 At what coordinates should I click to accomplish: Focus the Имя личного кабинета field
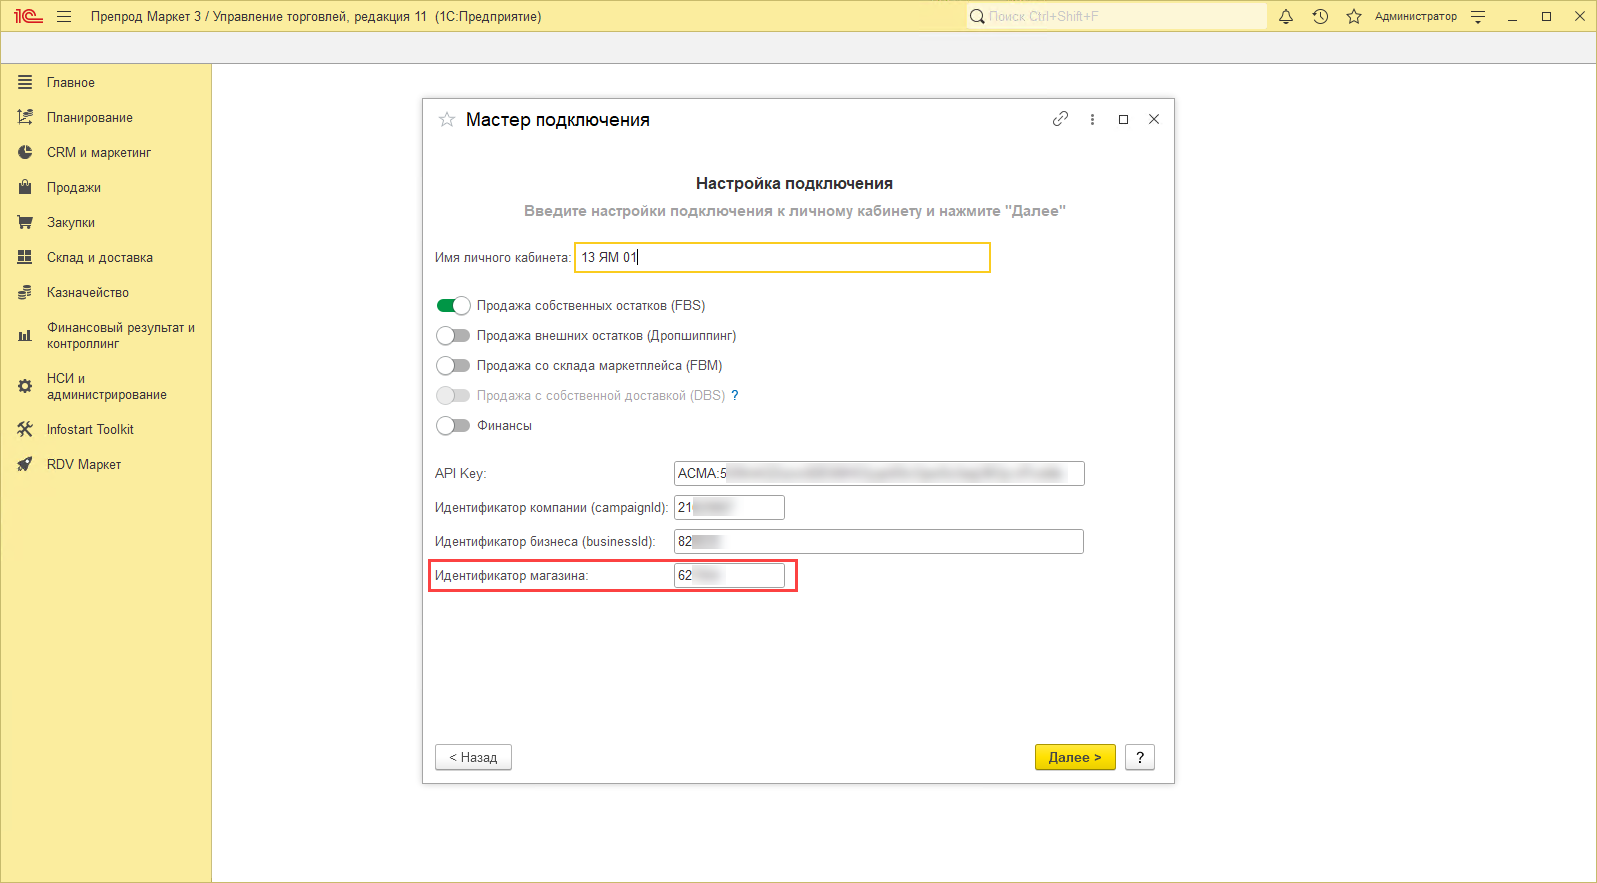tap(782, 257)
